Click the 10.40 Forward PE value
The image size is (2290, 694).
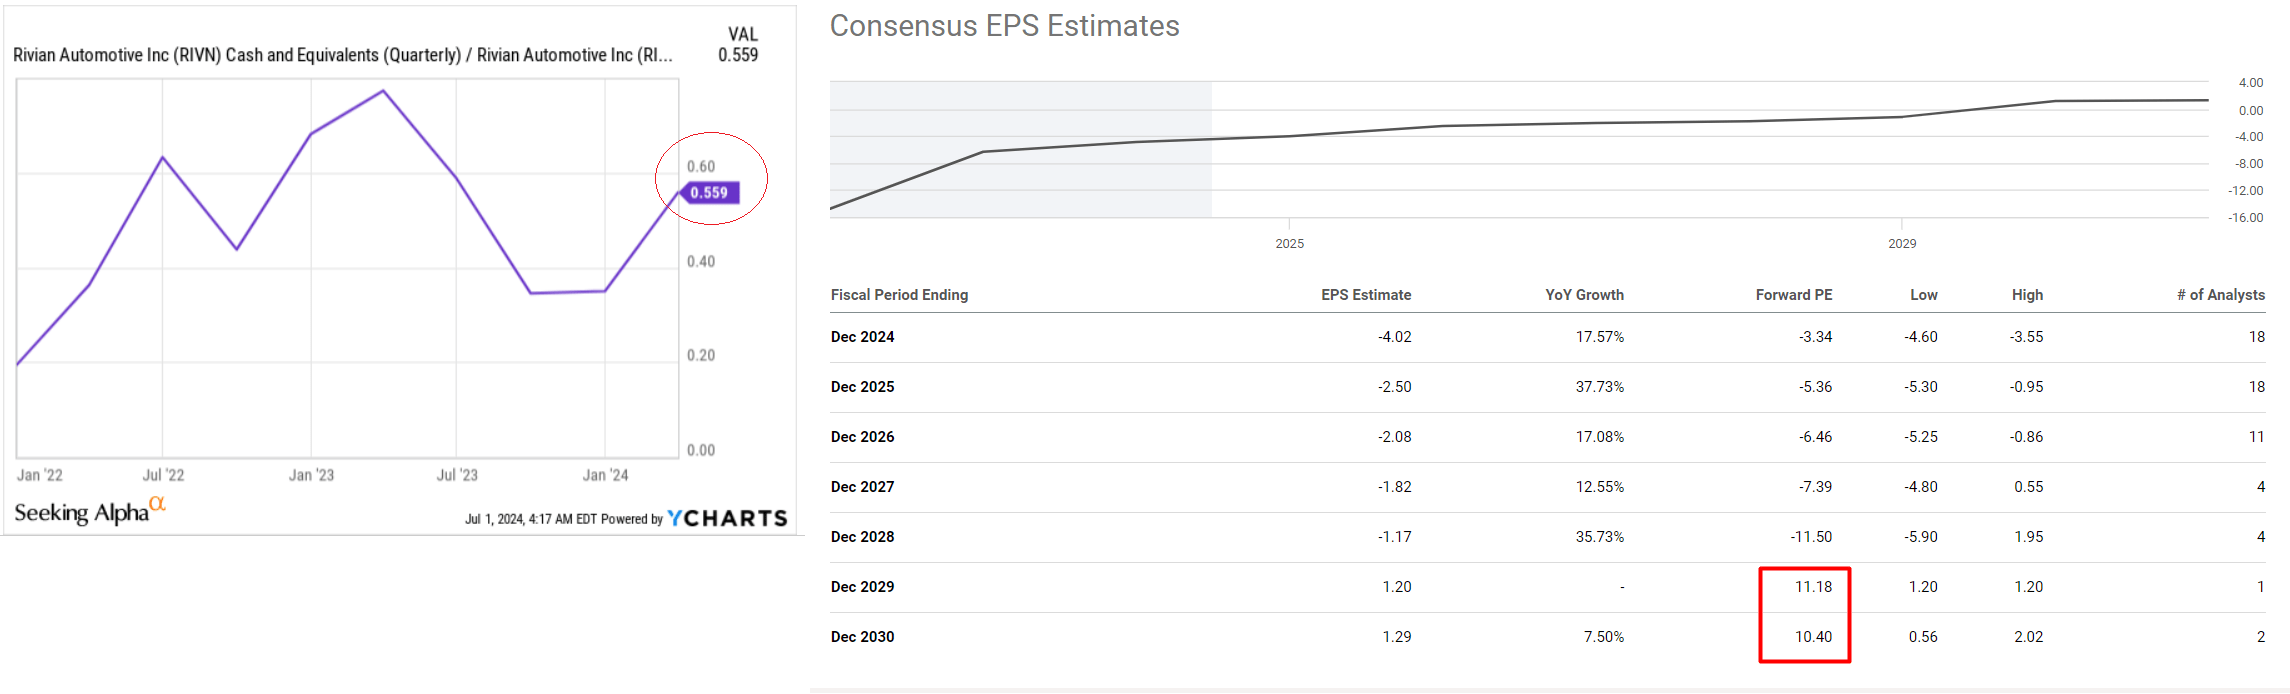tap(1813, 637)
